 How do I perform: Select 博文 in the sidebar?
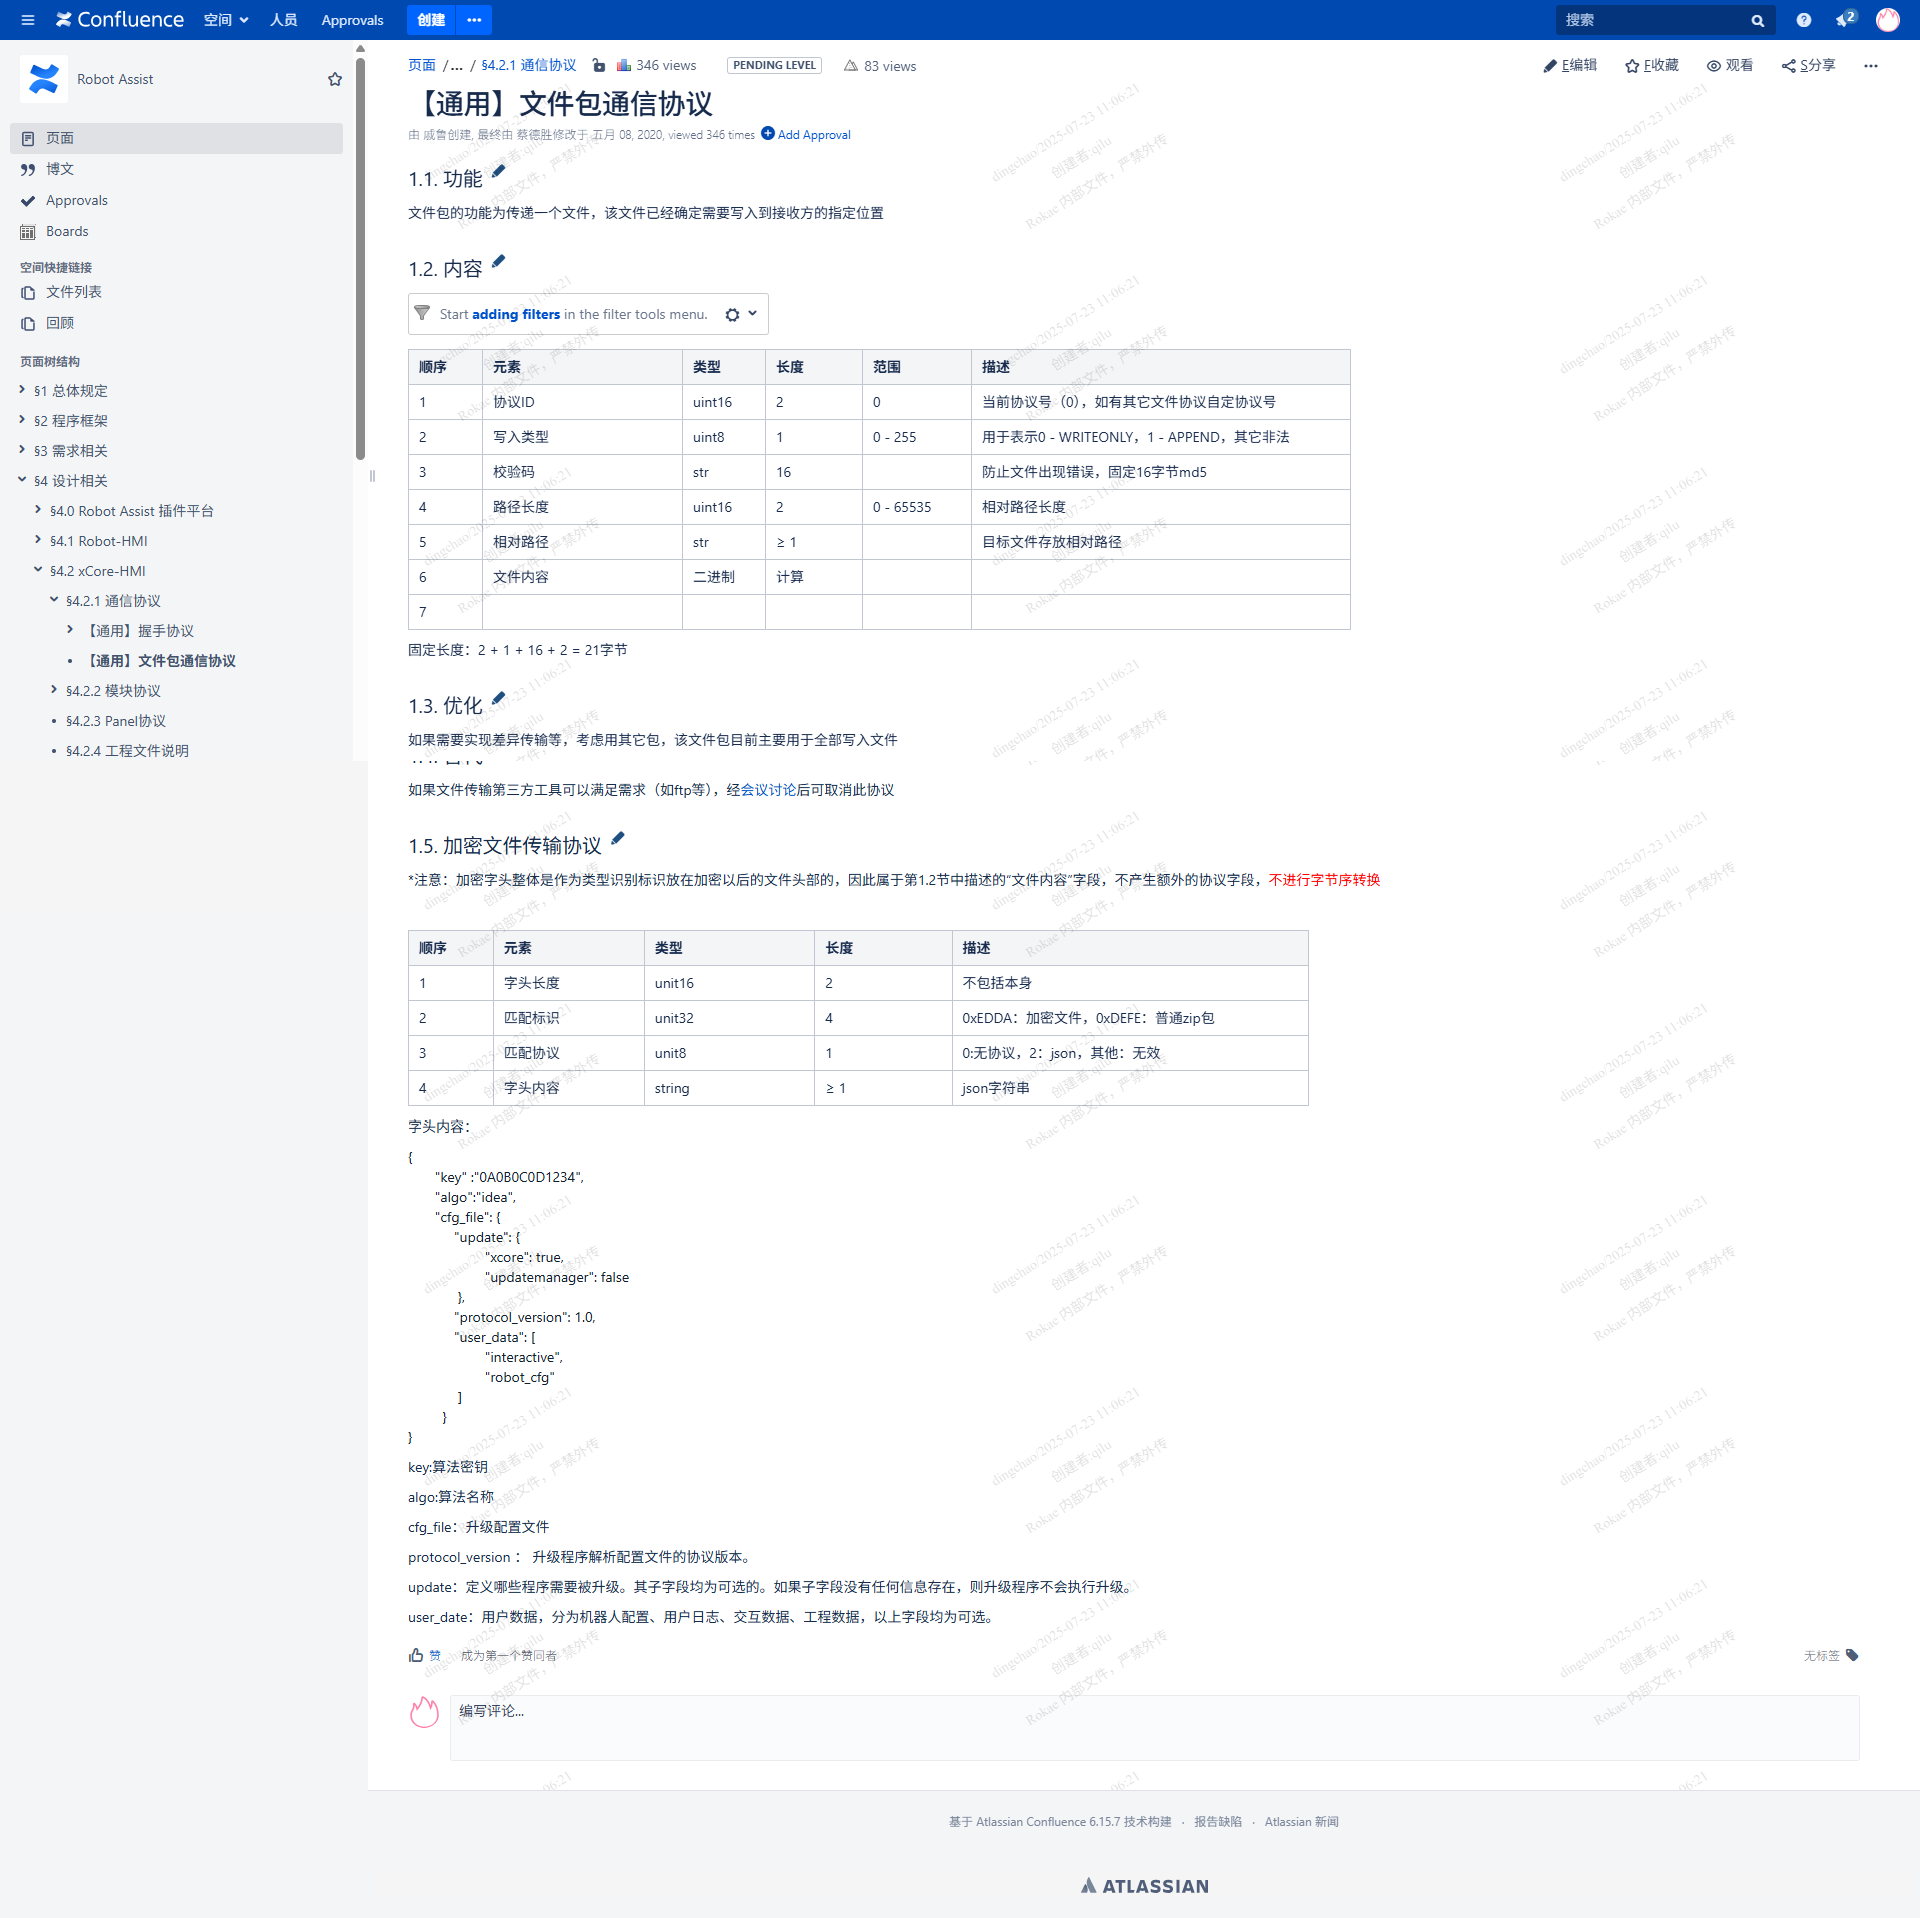[x=59, y=169]
